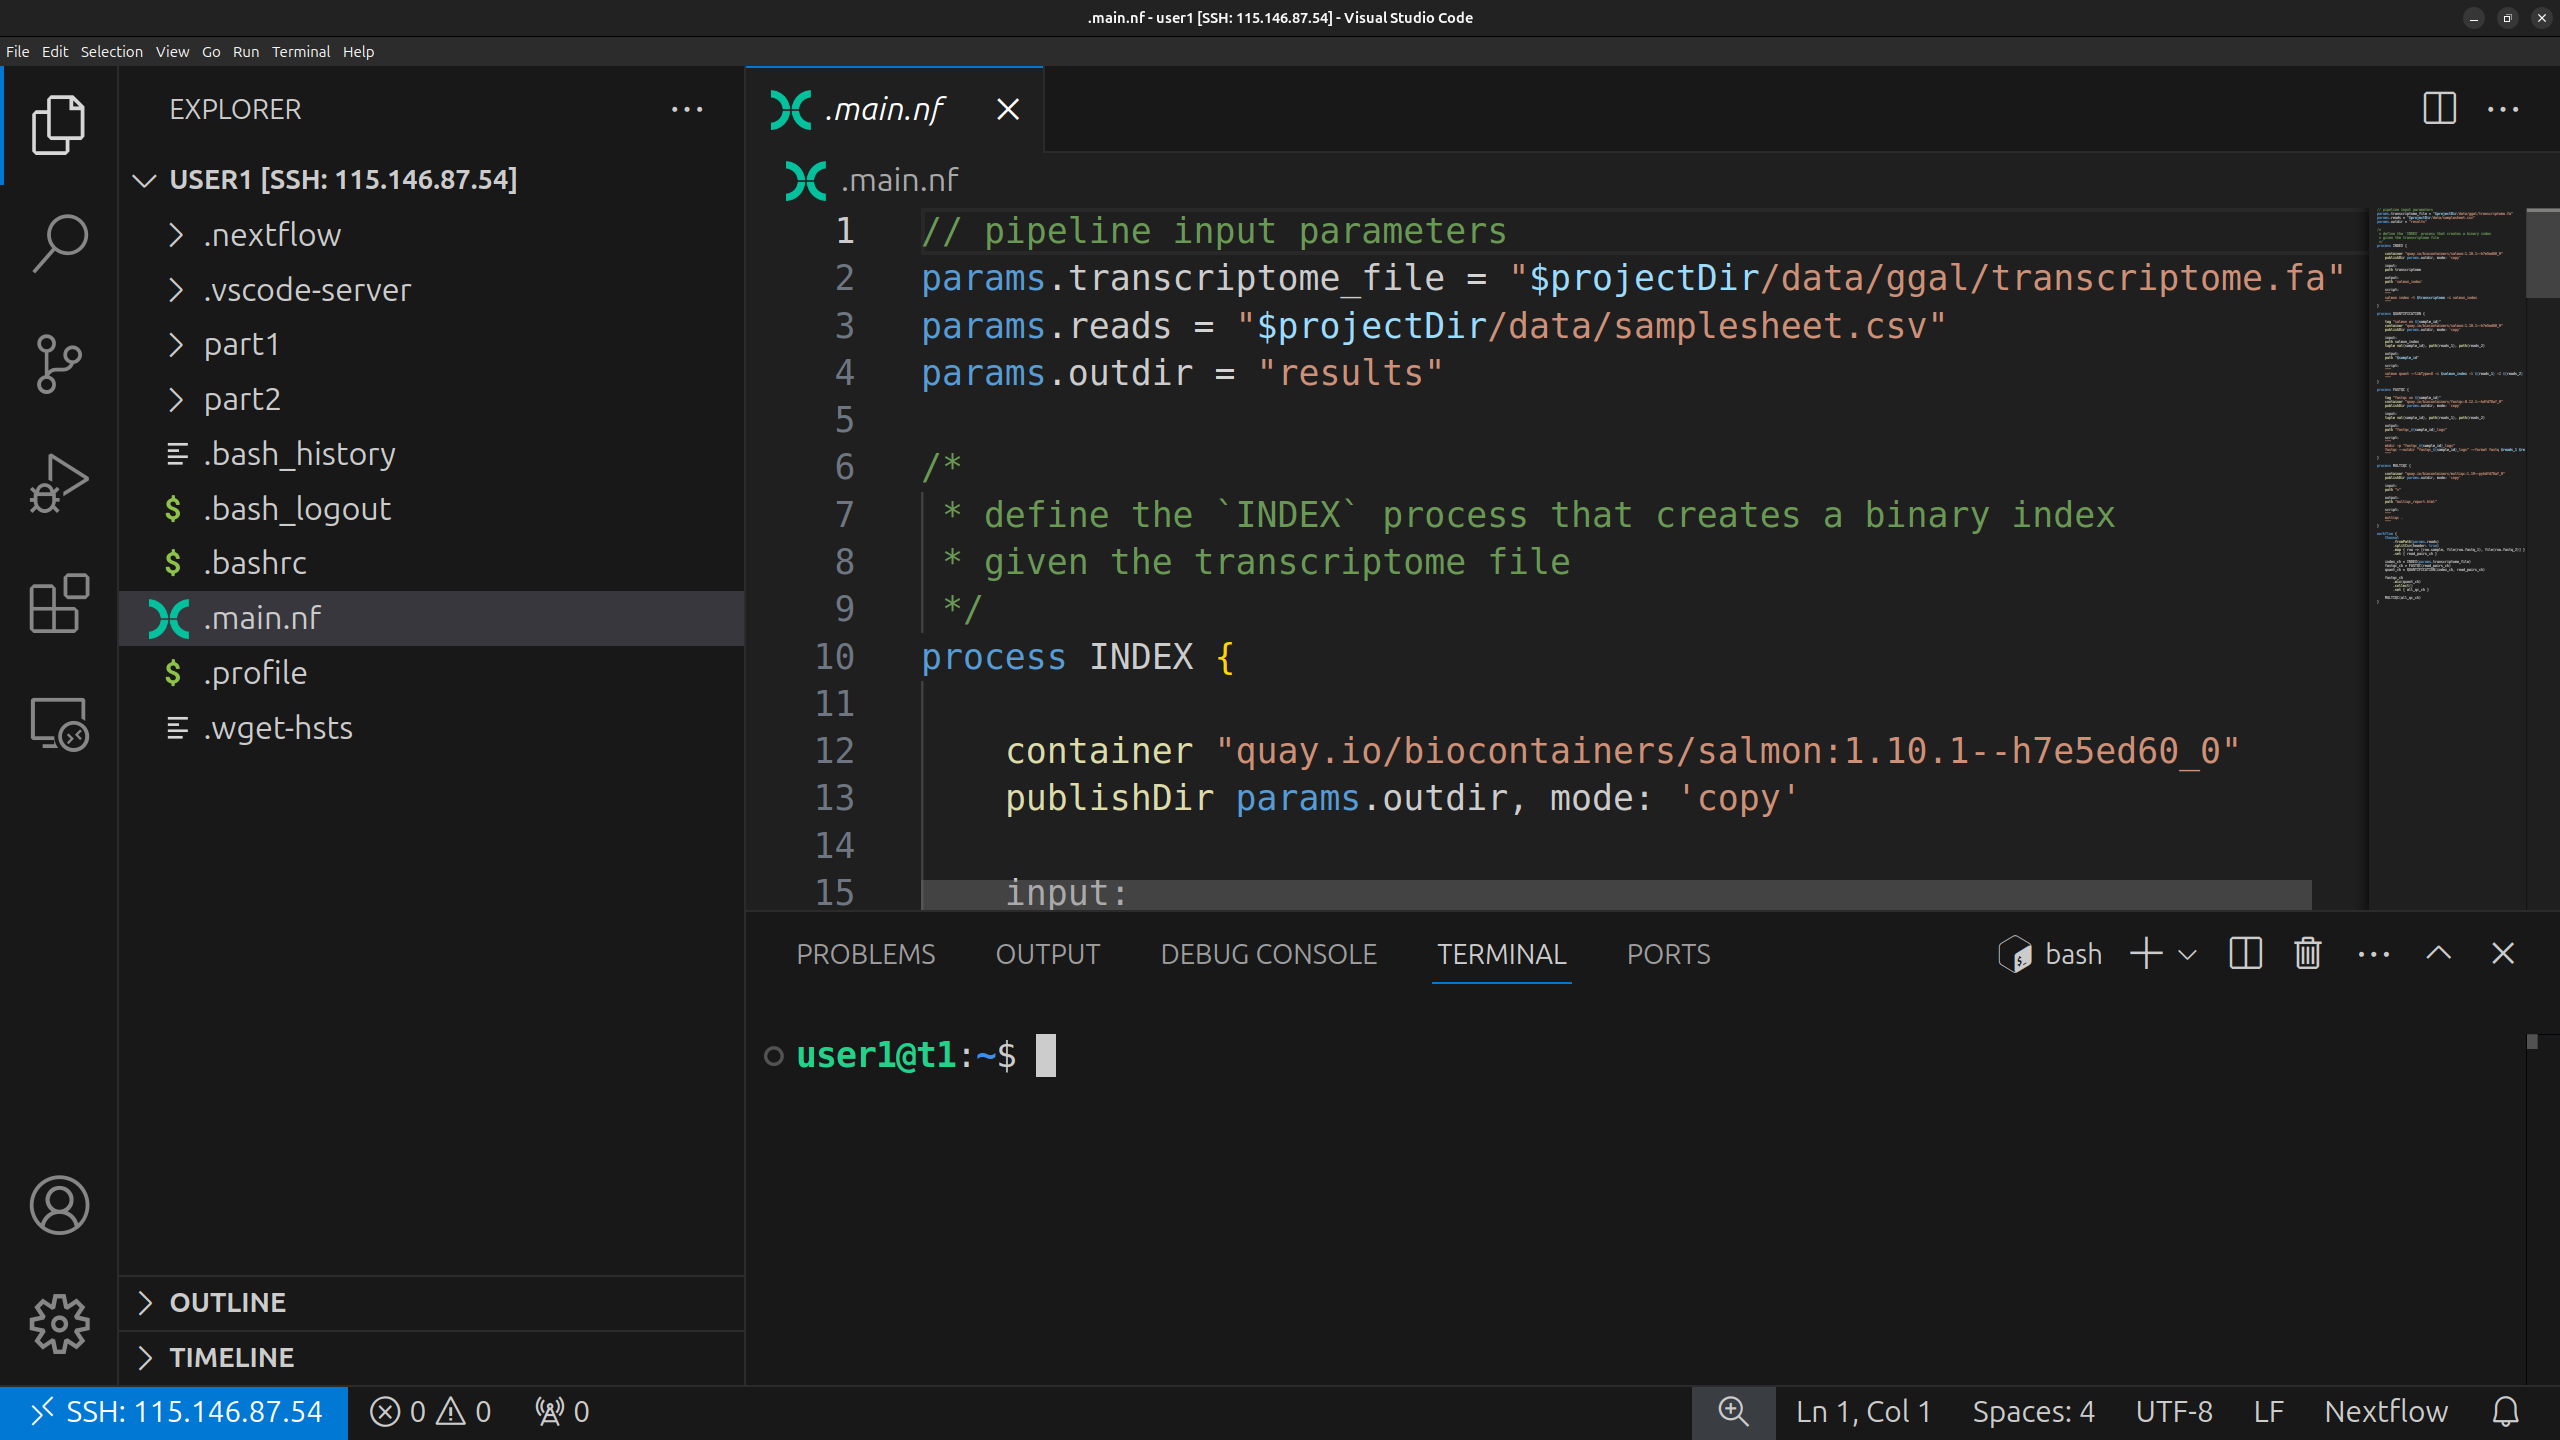Change Nextflow language mode
This screenshot has width=2560, height=1440.
point(2385,1412)
